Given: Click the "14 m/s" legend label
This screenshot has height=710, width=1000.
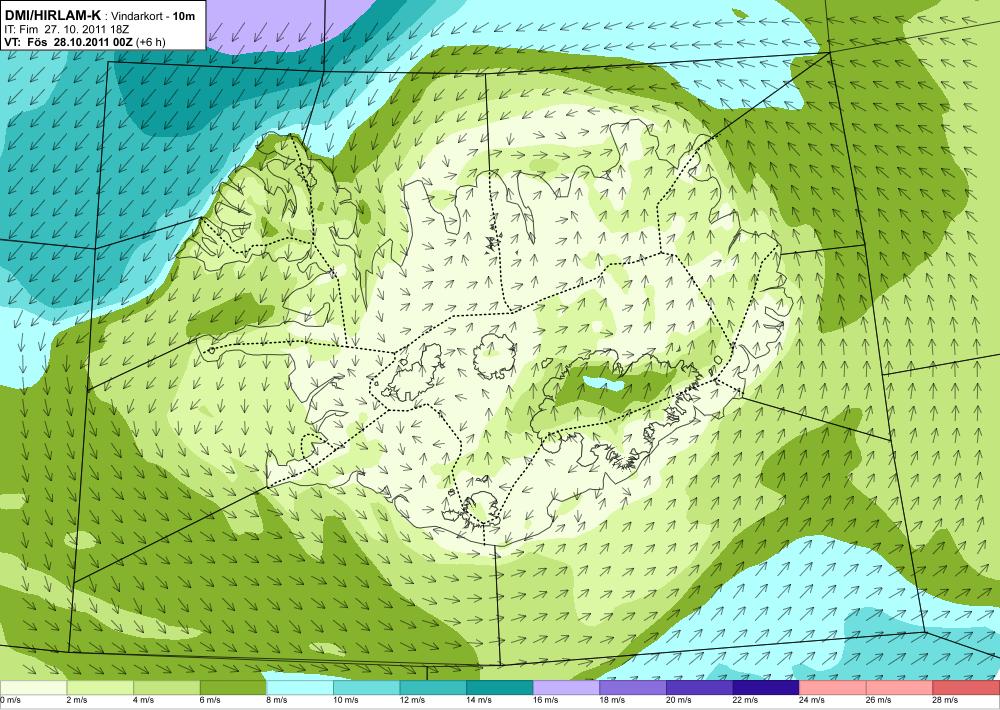Looking at the screenshot, I should tap(479, 700).
